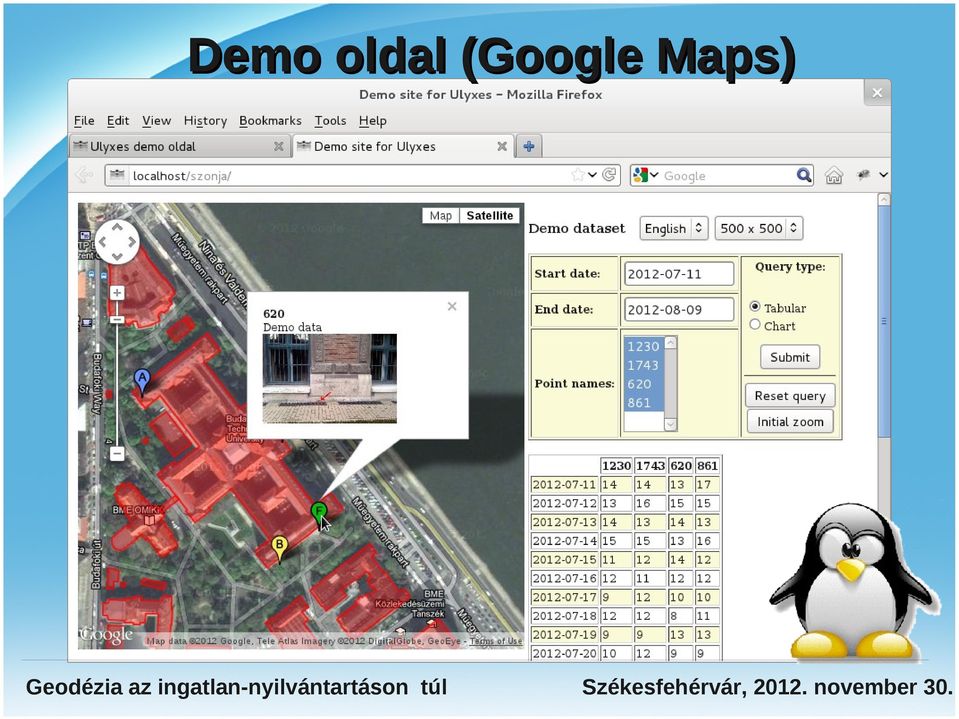
Task: Click the yellow marker B on the map
Action: coord(280,548)
